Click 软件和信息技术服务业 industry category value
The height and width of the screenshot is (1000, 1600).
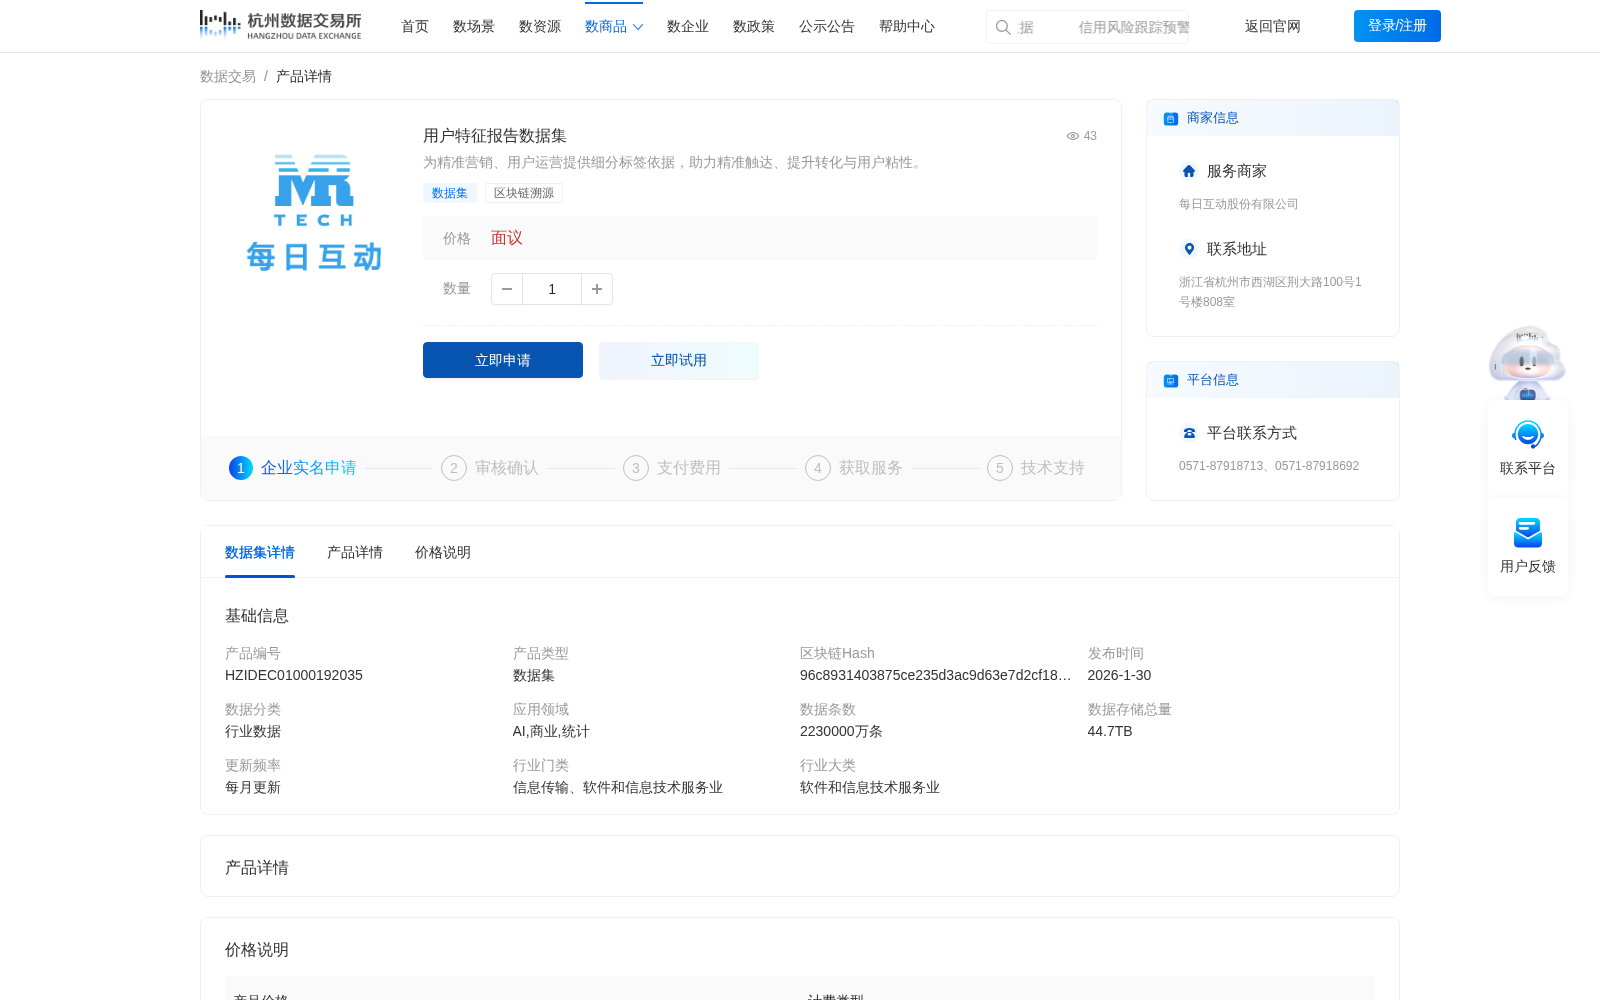tap(870, 787)
